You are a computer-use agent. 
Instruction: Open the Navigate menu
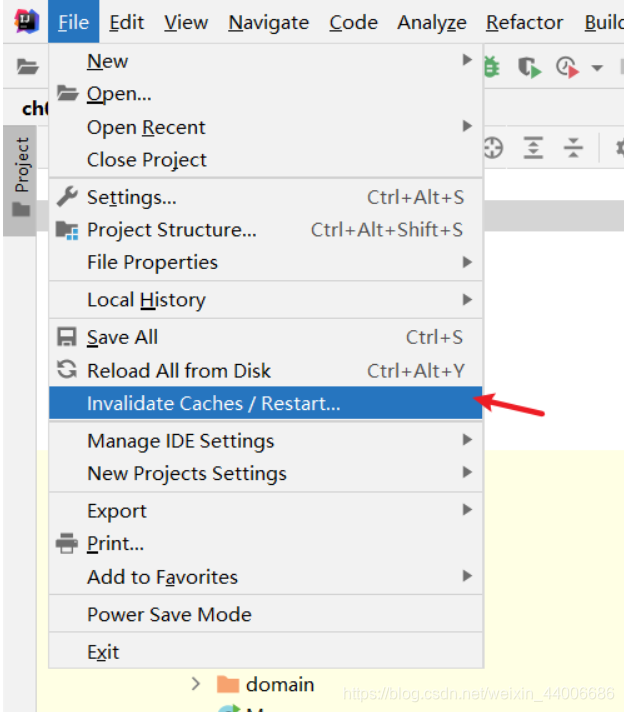268,22
